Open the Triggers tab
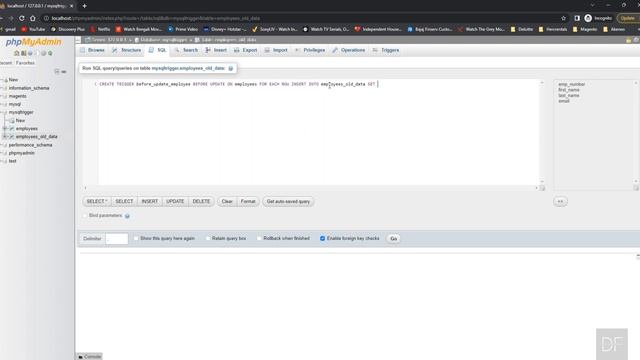The image size is (640, 360). point(386,50)
